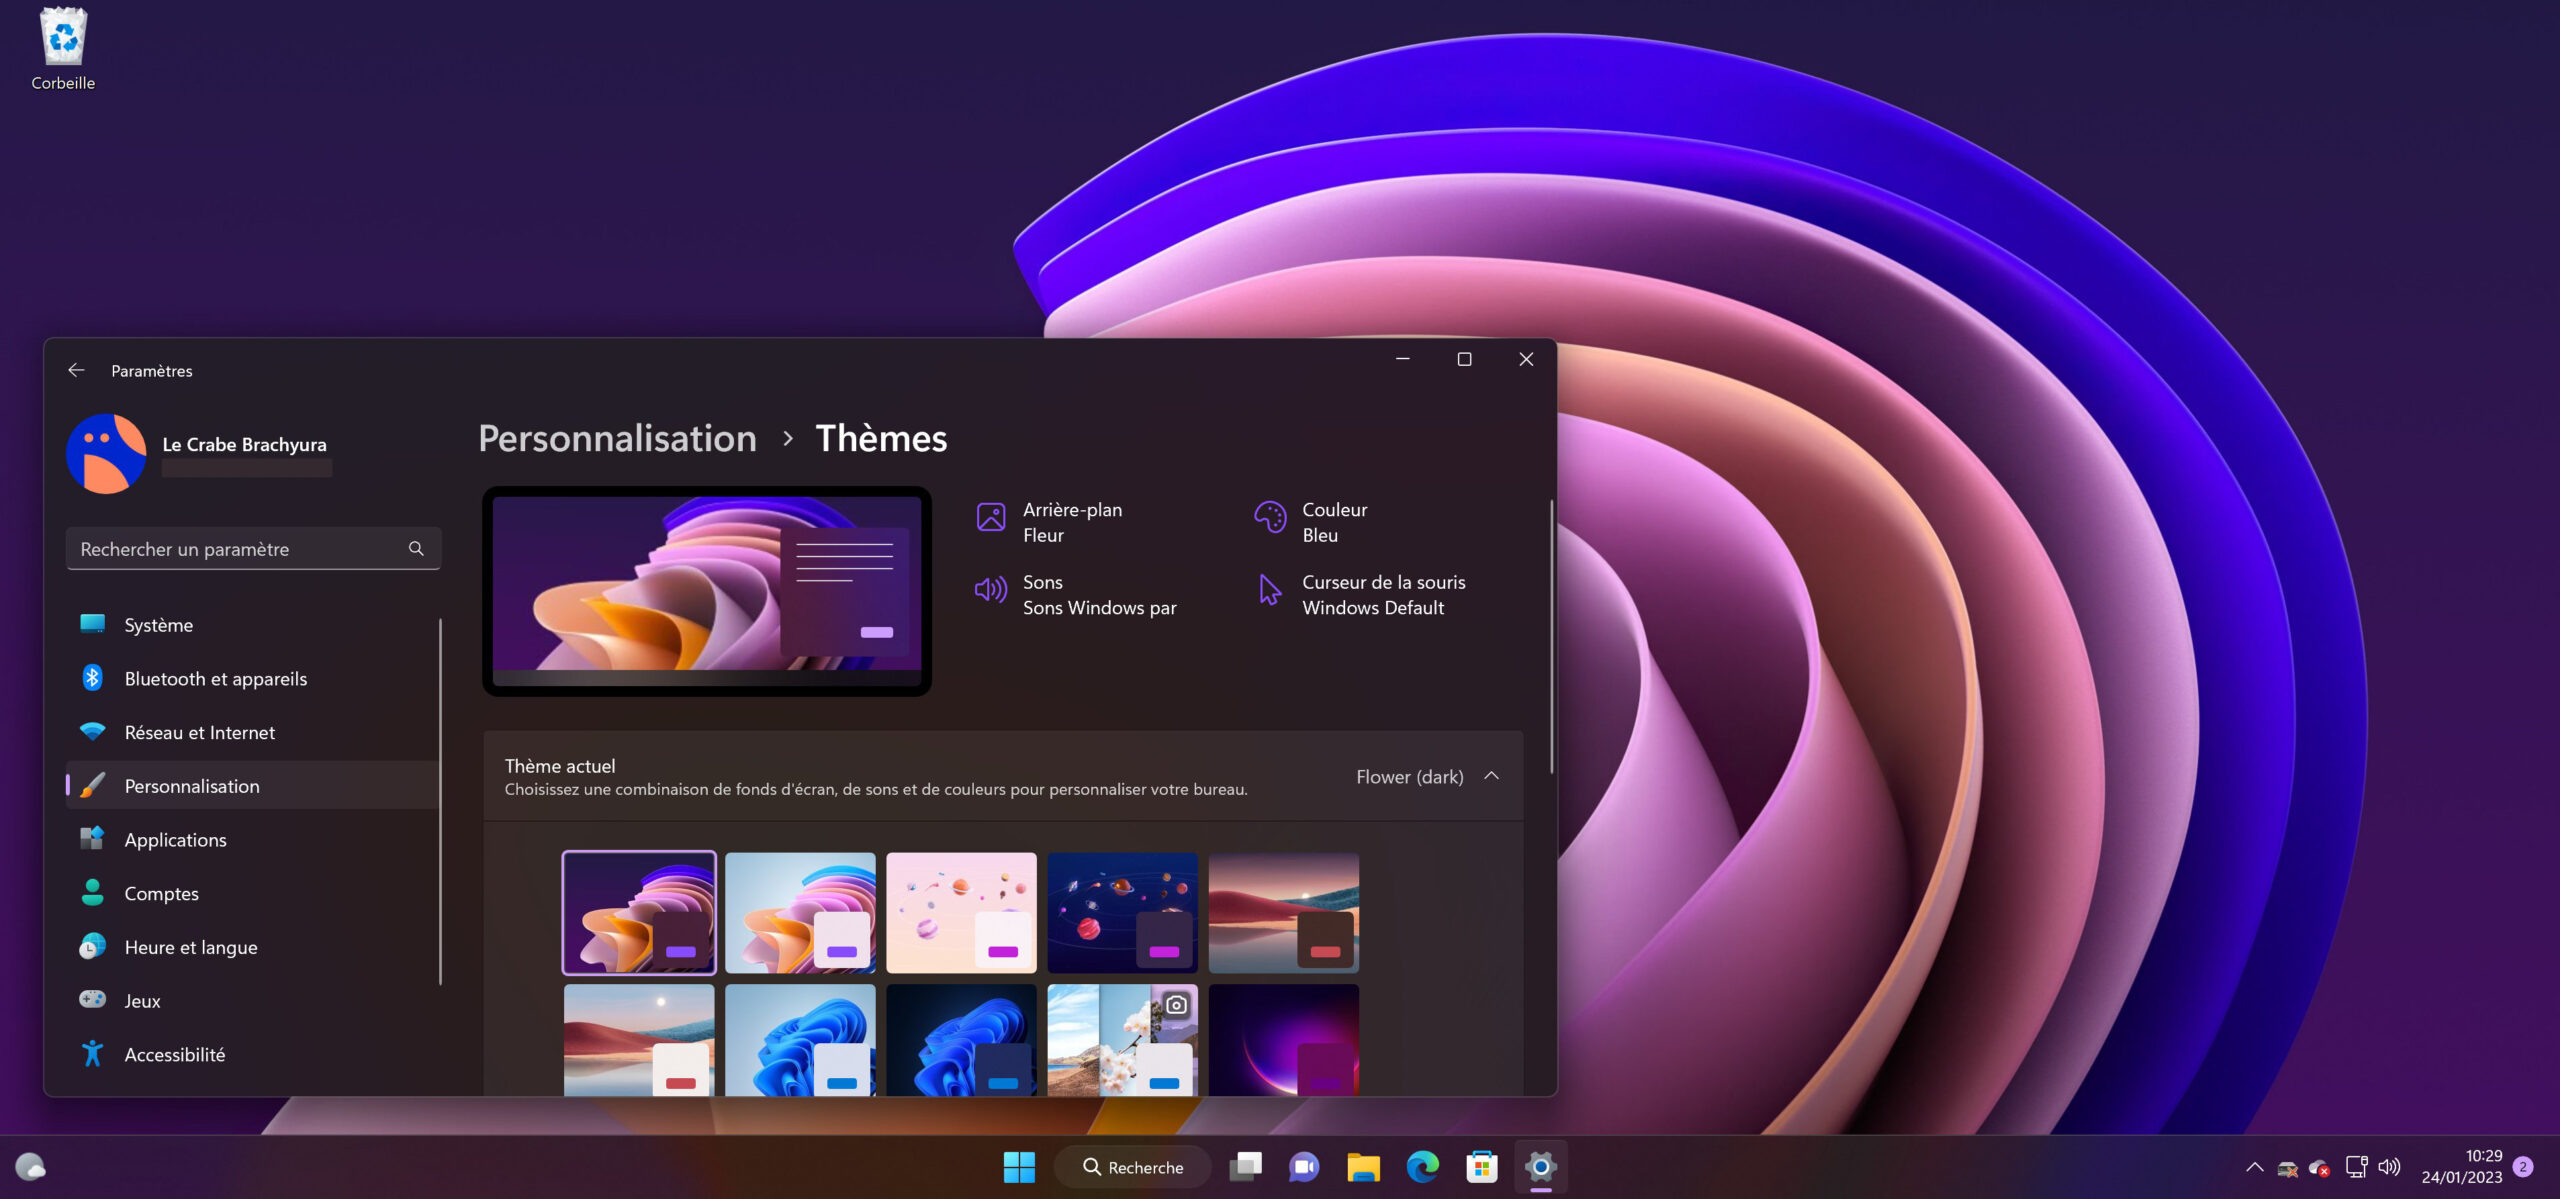Open the notification badge showing 2
2560x1199 pixels.
[x=2524, y=1167]
